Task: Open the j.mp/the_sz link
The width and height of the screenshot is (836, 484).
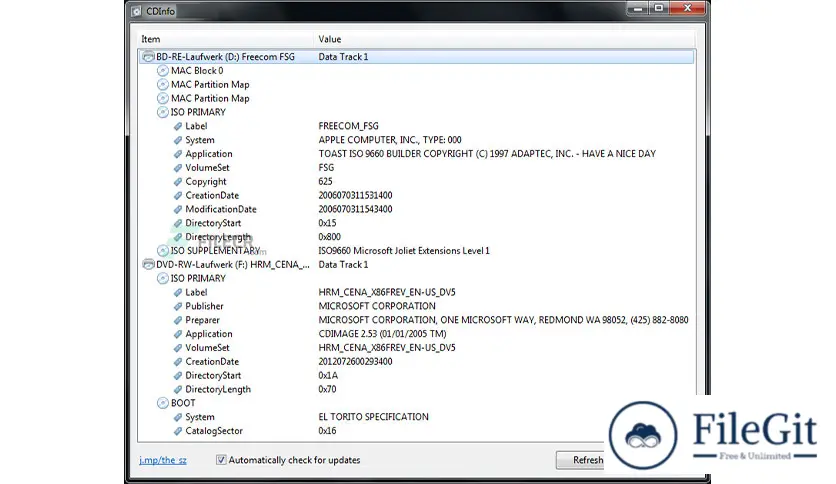Action: click(163, 460)
